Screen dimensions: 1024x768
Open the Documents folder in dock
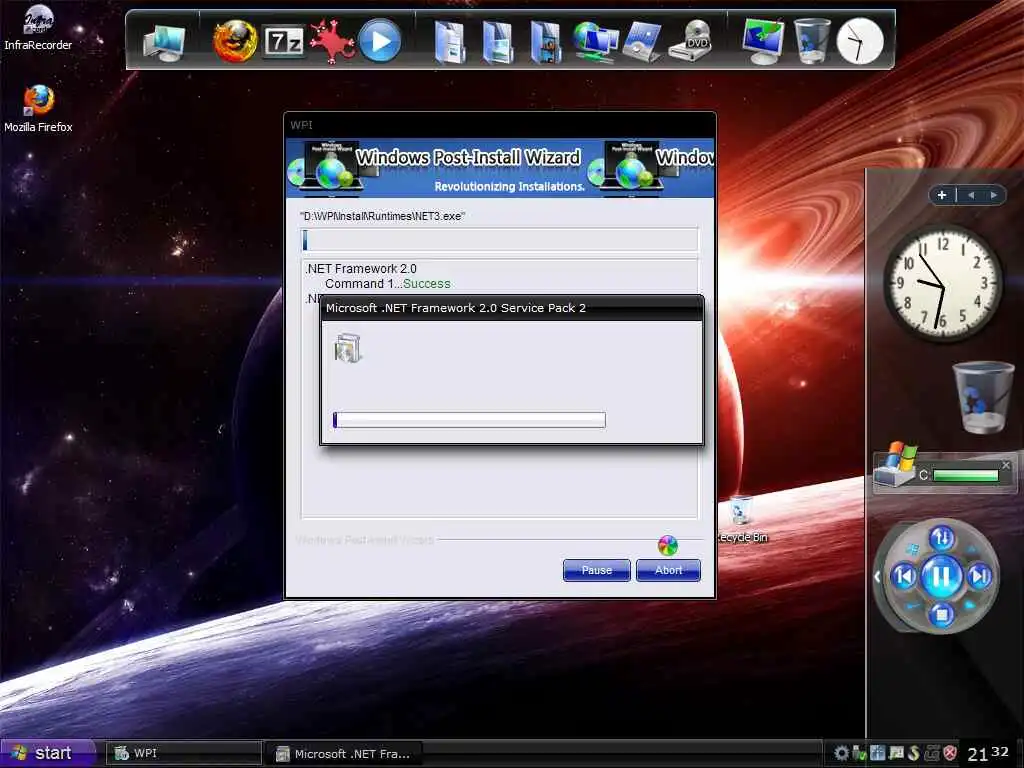click(x=450, y=43)
